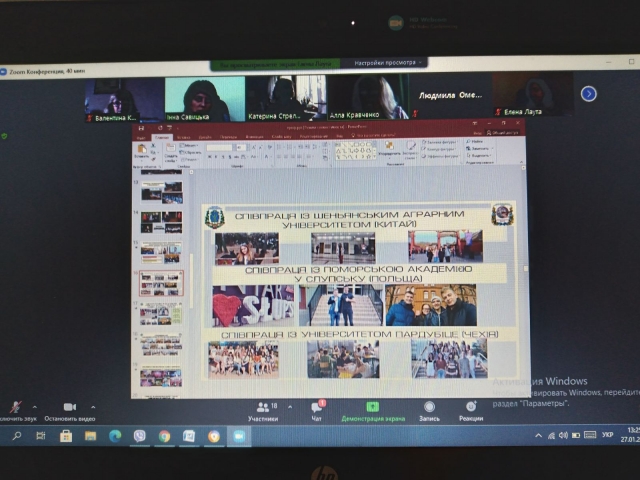Select slide 14 thumbnail
Viewport: 640px width, 480px height.
pos(162,222)
